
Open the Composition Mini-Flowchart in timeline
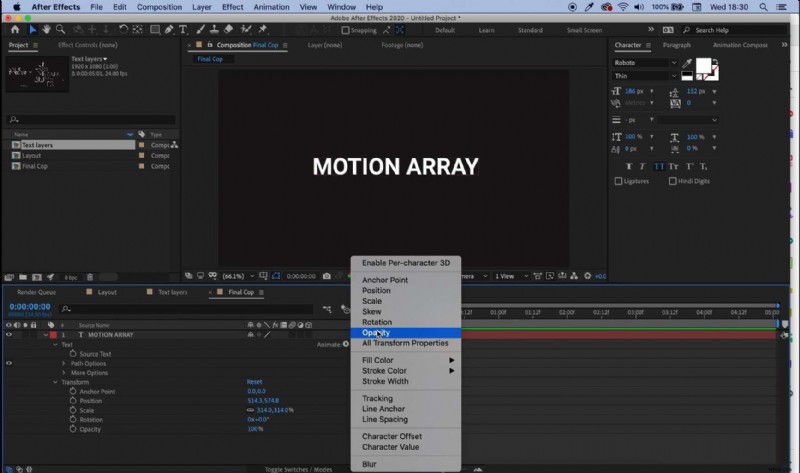327,309
